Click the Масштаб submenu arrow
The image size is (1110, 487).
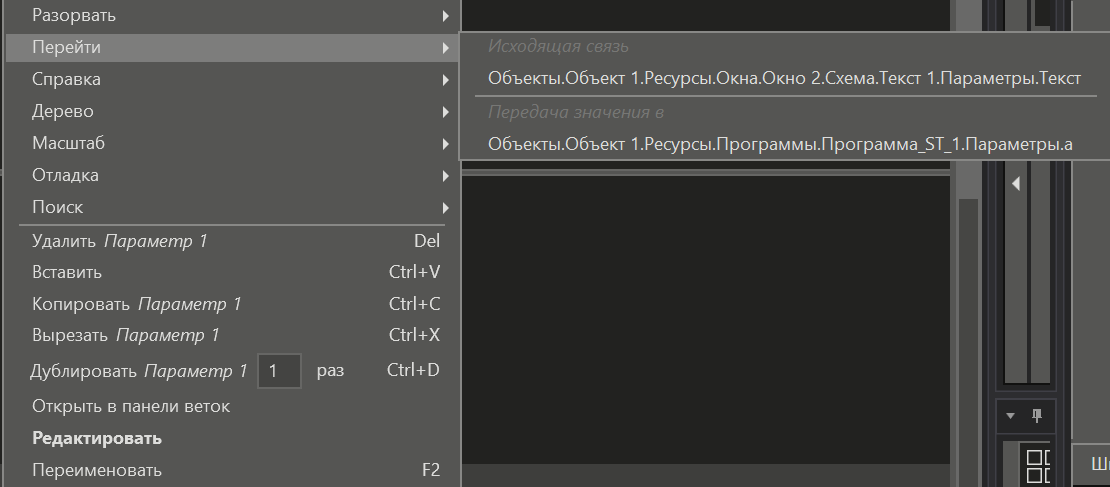[x=445, y=144]
